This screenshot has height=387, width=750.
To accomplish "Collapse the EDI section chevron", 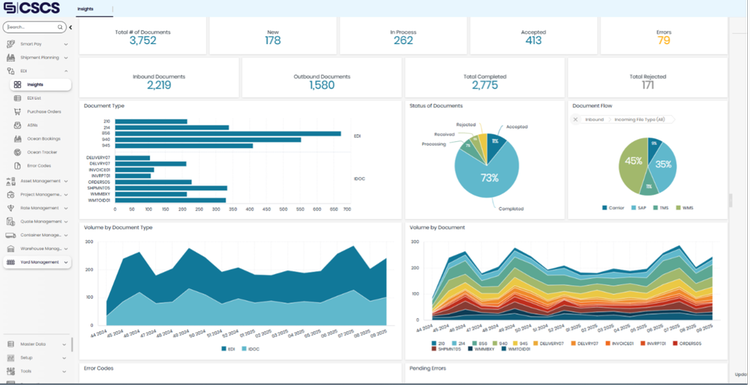I will (x=66, y=71).
